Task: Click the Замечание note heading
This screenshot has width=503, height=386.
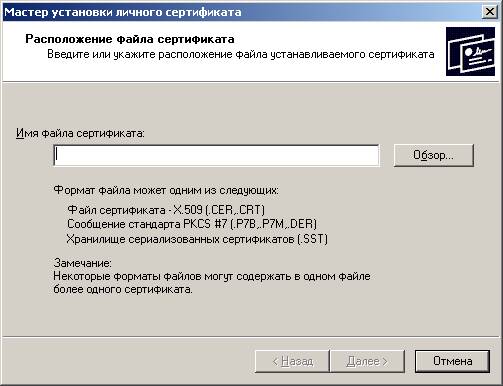Action: tap(83, 263)
